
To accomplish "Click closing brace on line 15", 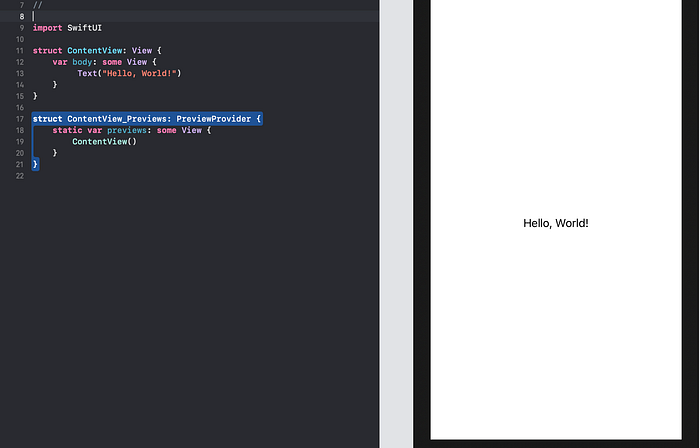I will click(x=35, y=96).
